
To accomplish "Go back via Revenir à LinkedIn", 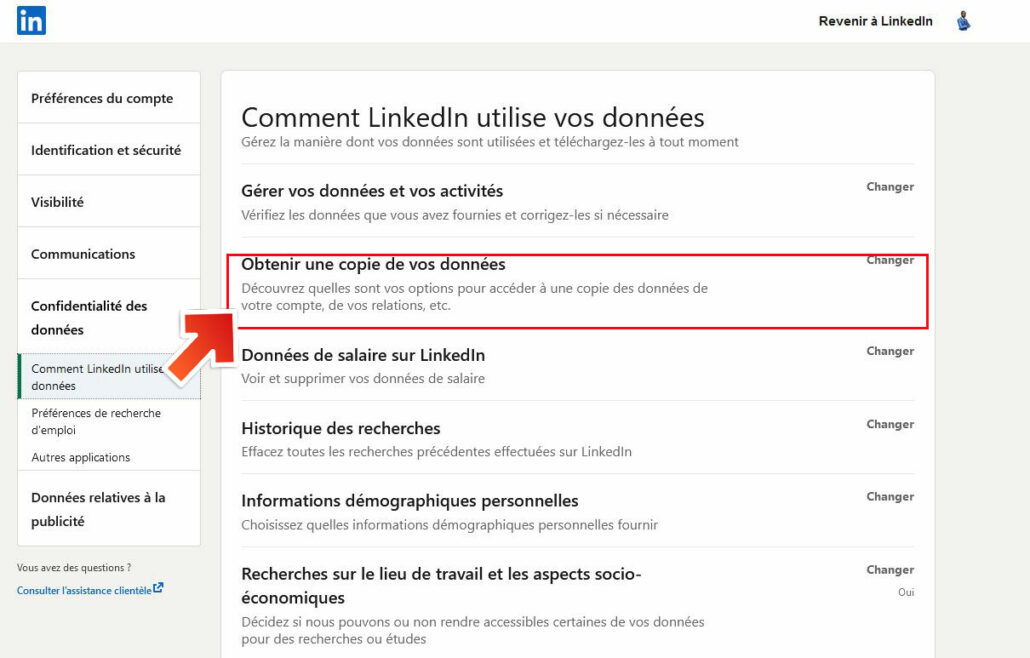I will [x=875, y=21].
